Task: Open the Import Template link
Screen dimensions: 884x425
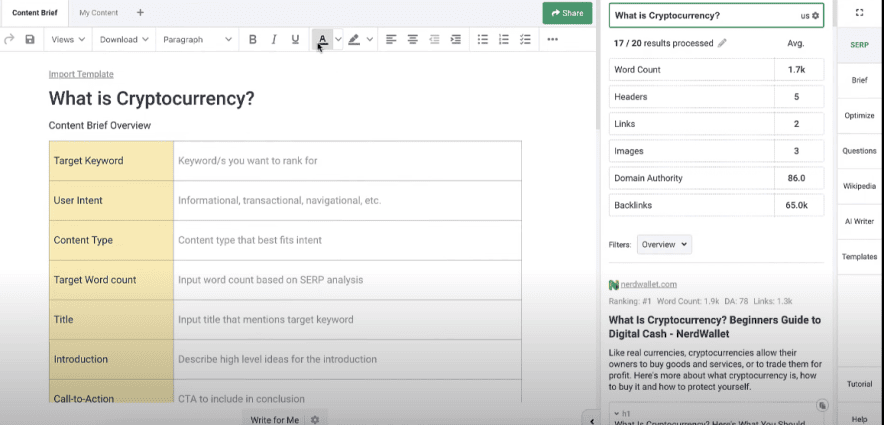Action: click(x=81, y=74)
